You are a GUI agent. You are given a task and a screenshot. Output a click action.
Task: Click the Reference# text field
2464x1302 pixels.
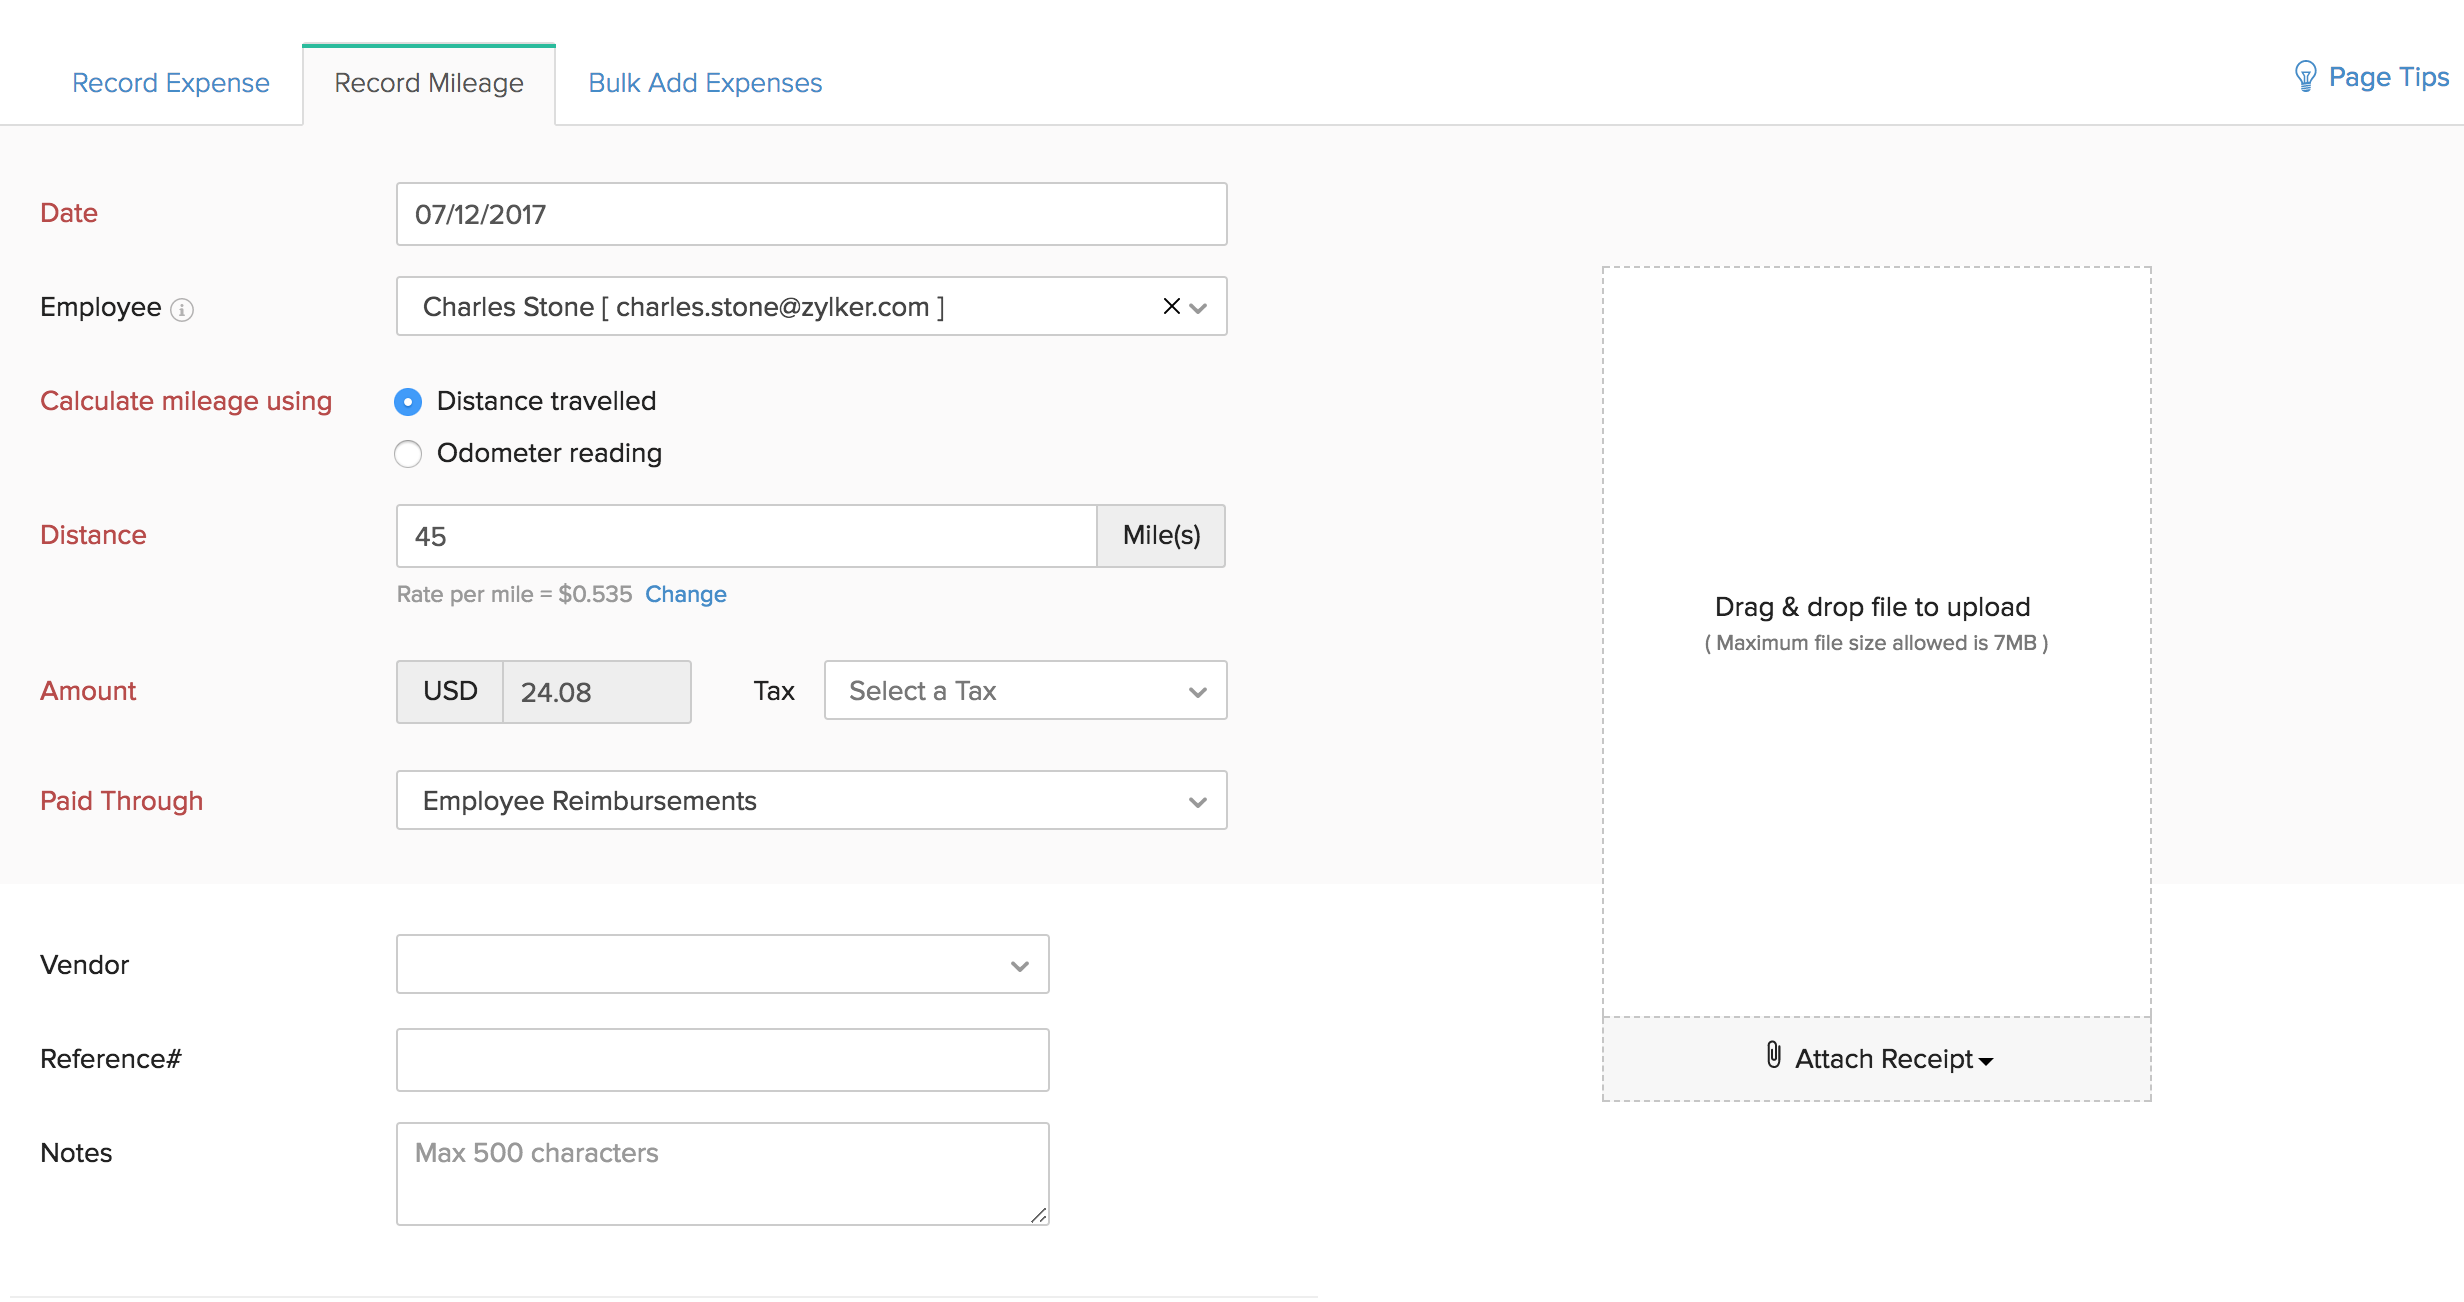click(x=722, y=1060)
